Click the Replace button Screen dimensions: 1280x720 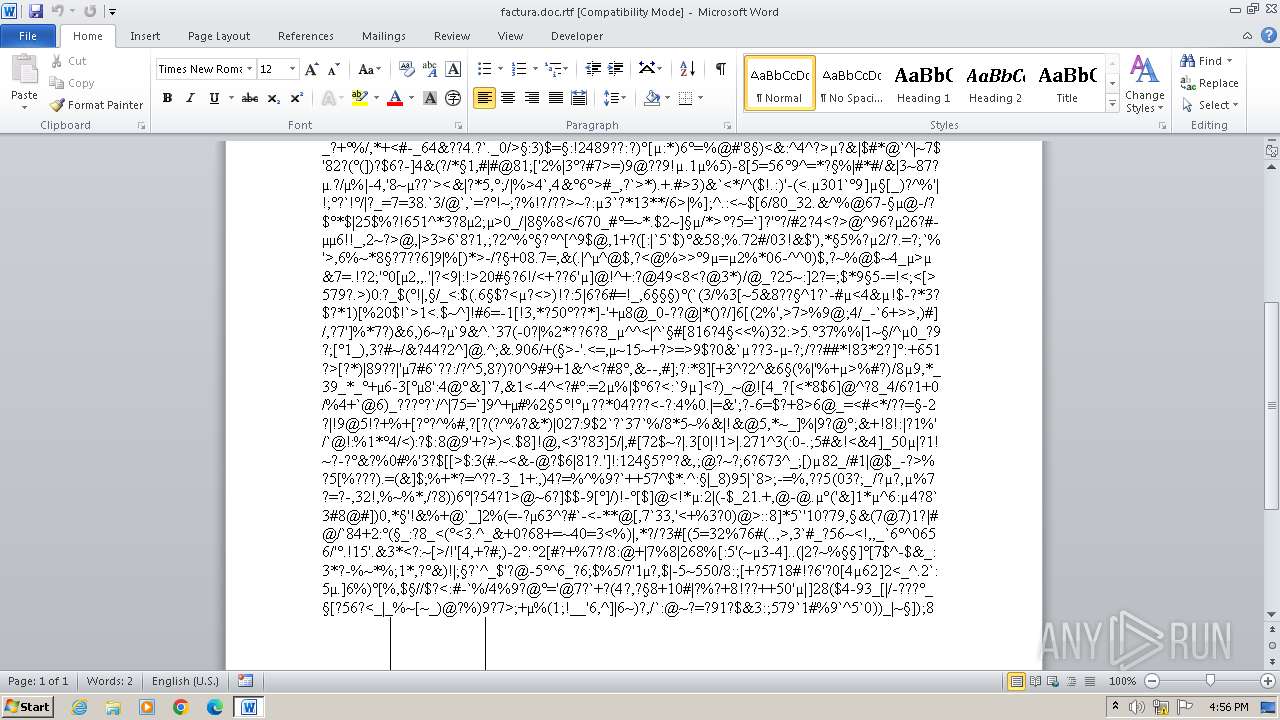[x=1209, y=83]
